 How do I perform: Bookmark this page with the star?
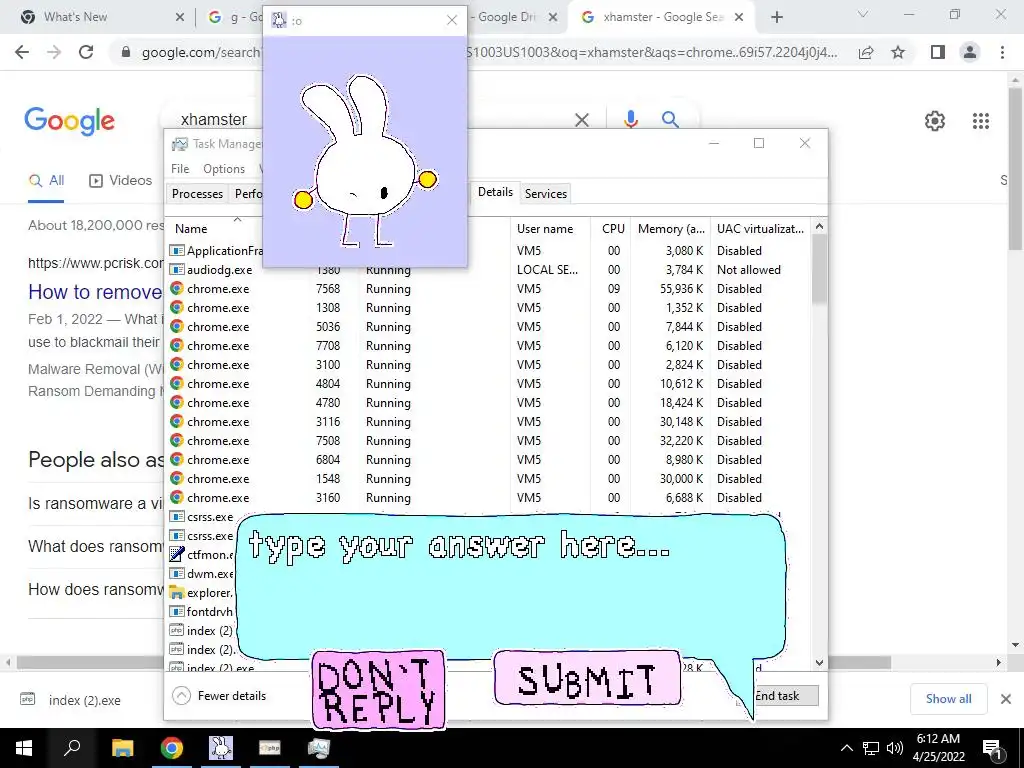tap(898, 52)
